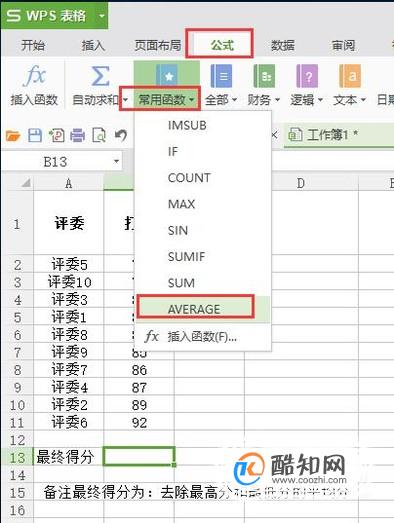Click the 评委 header cell
Screen dimensions: 394x523
[69, 223]
